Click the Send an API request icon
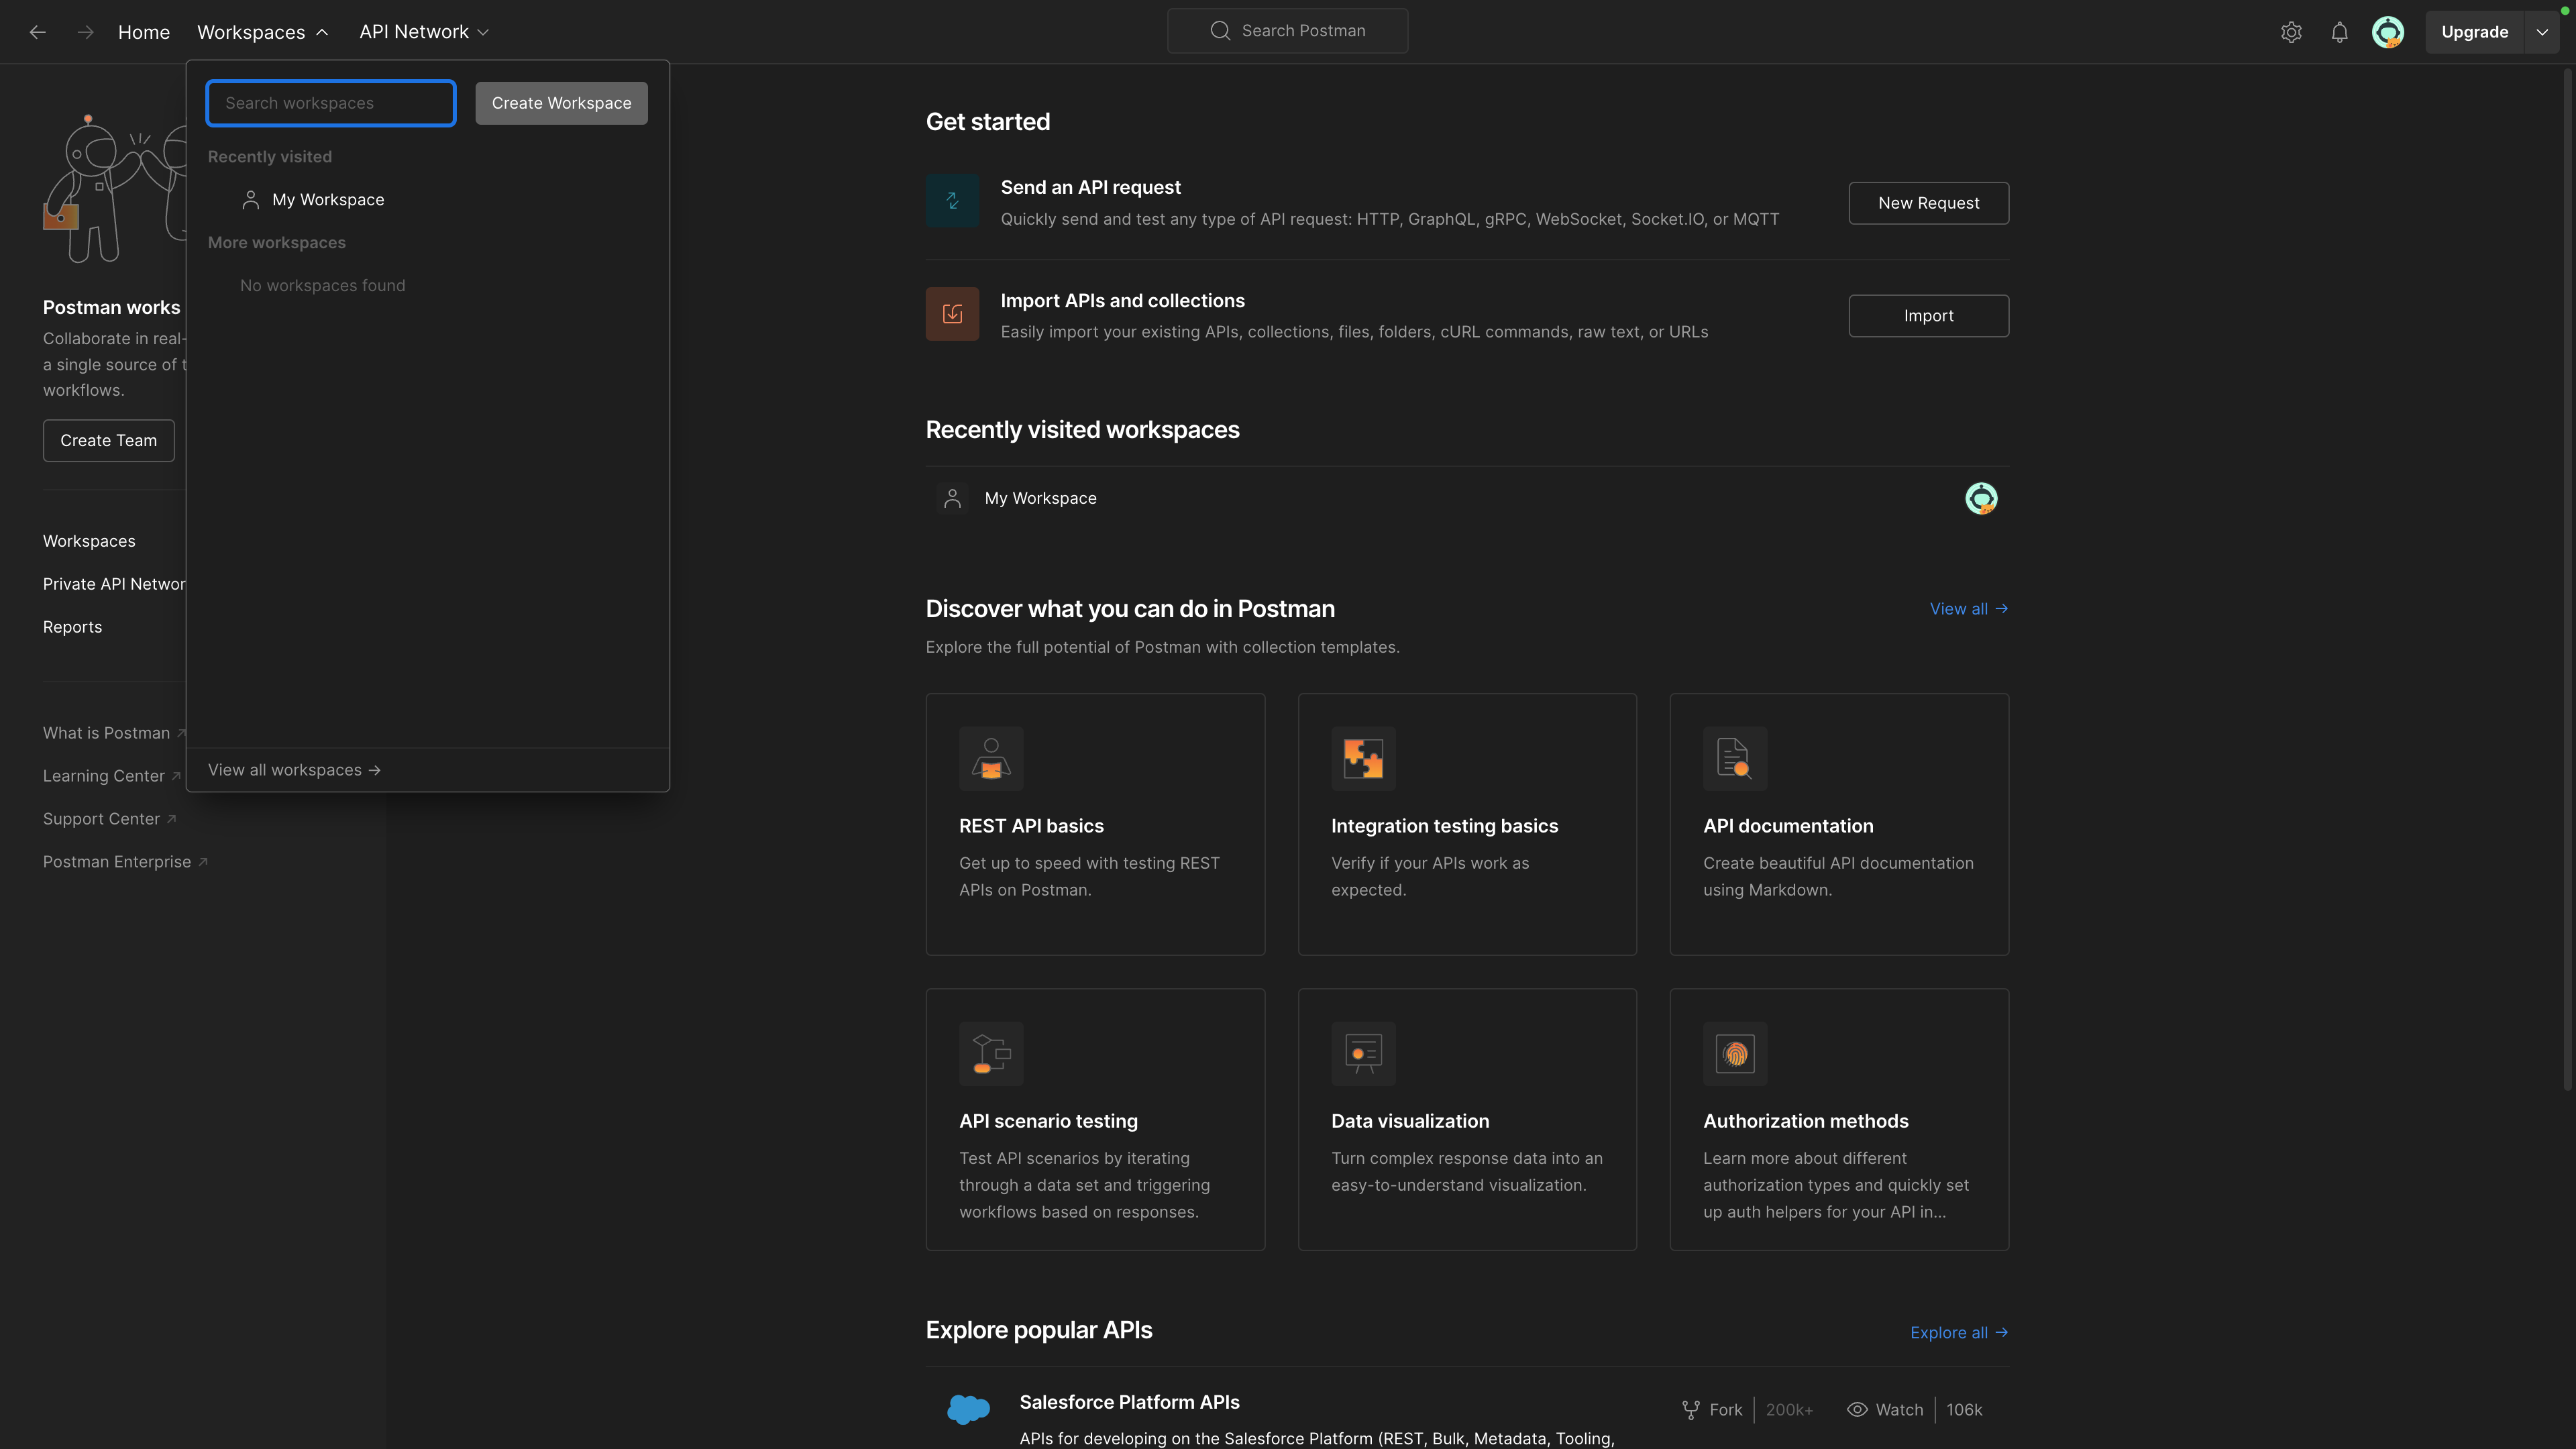This screenshot has height=1449, width=2576. pyautogui.click(x=952, y=201)
